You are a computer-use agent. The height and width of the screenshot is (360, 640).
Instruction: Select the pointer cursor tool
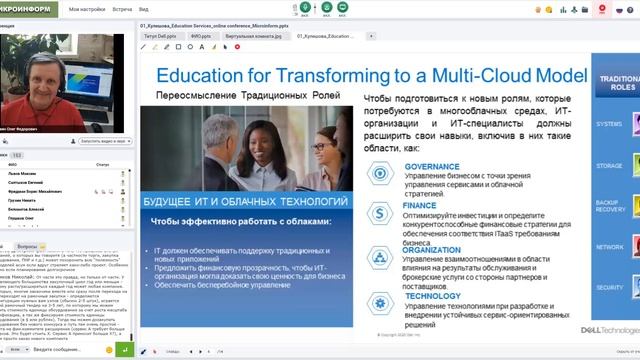(225, 47)
